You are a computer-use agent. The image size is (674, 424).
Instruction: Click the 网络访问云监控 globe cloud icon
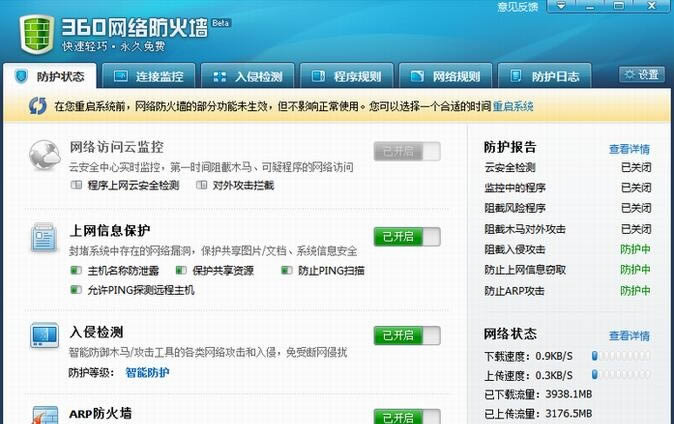click(x=44, y=154)
